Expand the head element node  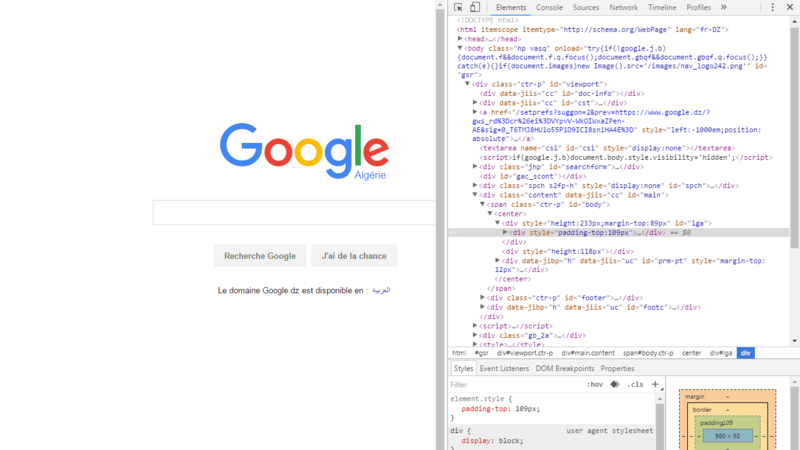pyautogui.click(x=460, y=39)
